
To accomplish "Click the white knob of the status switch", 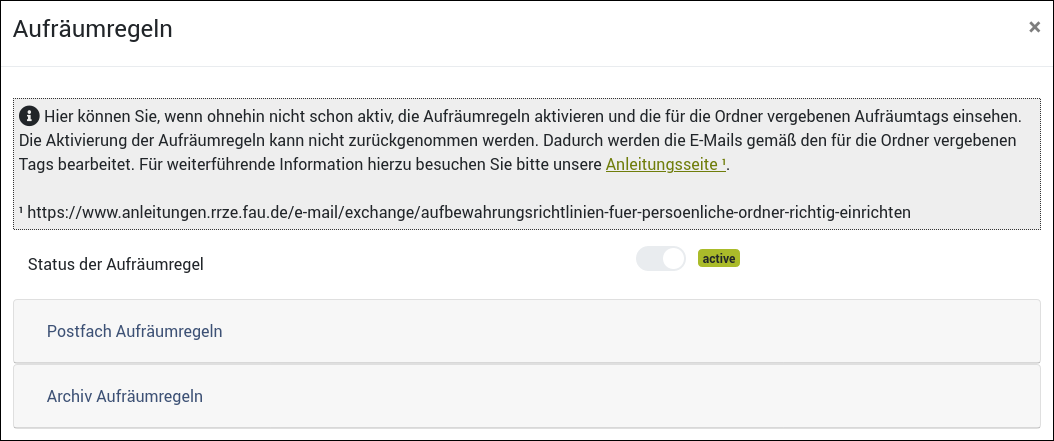I will 673,259.
